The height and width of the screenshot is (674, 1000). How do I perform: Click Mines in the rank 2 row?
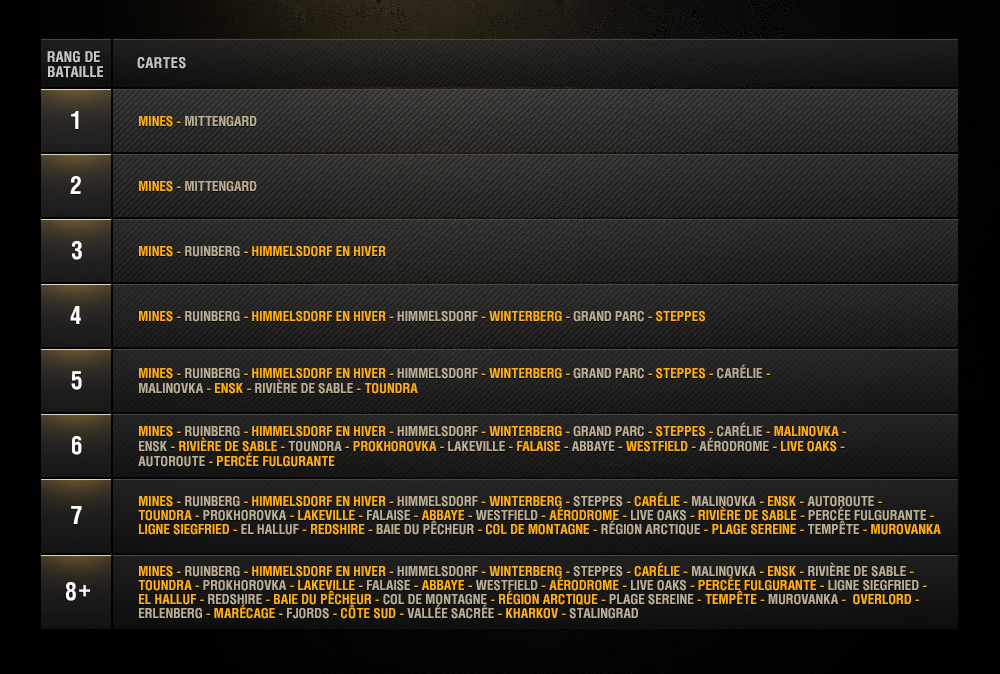(x=155, y=187)
